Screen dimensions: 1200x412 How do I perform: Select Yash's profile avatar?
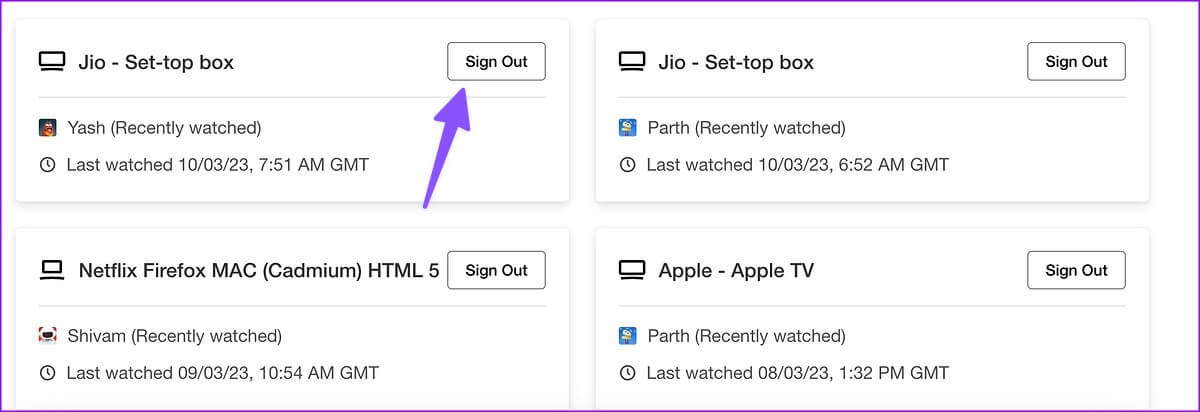(47, 128)
